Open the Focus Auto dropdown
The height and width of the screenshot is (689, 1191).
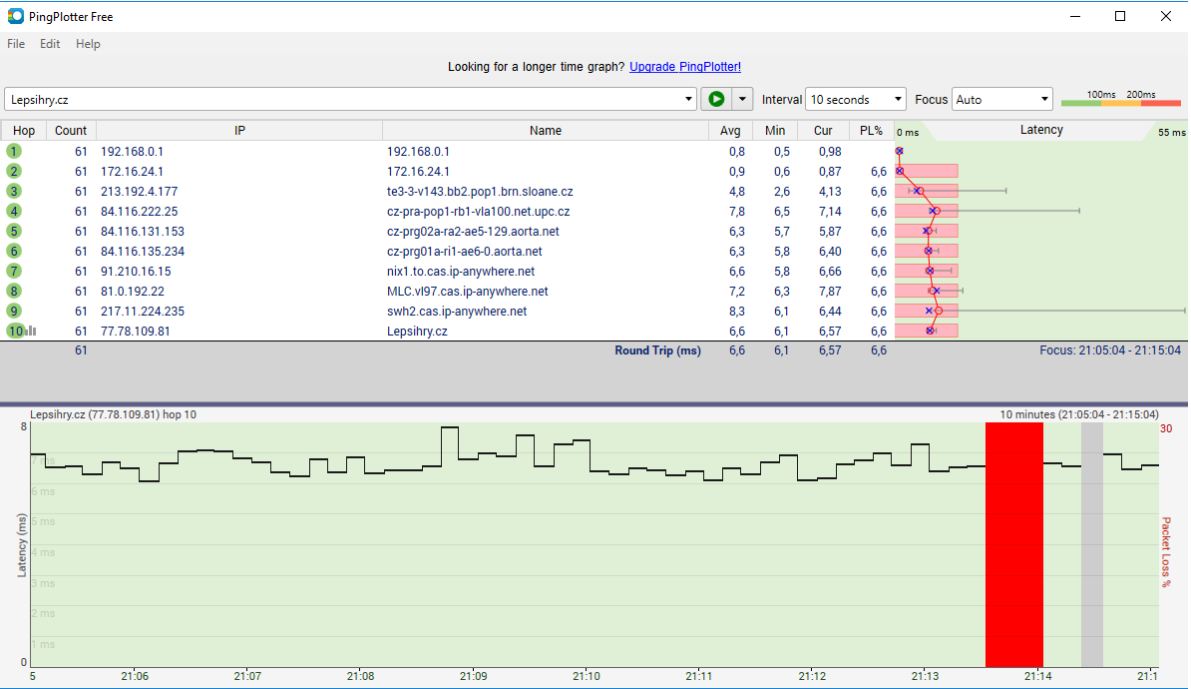(1002, 100)
